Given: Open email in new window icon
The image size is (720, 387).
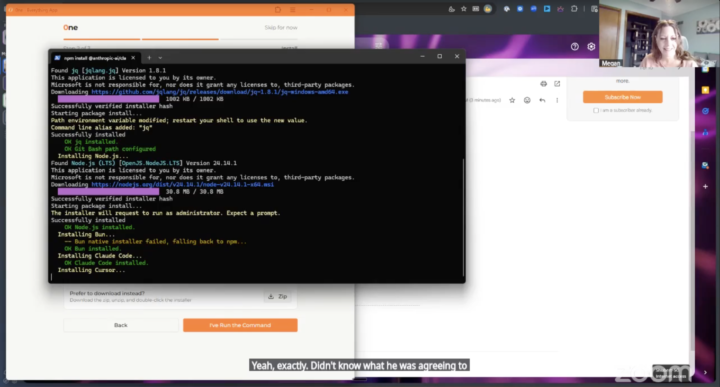Looking at the screenshot, I should (557, 84).
